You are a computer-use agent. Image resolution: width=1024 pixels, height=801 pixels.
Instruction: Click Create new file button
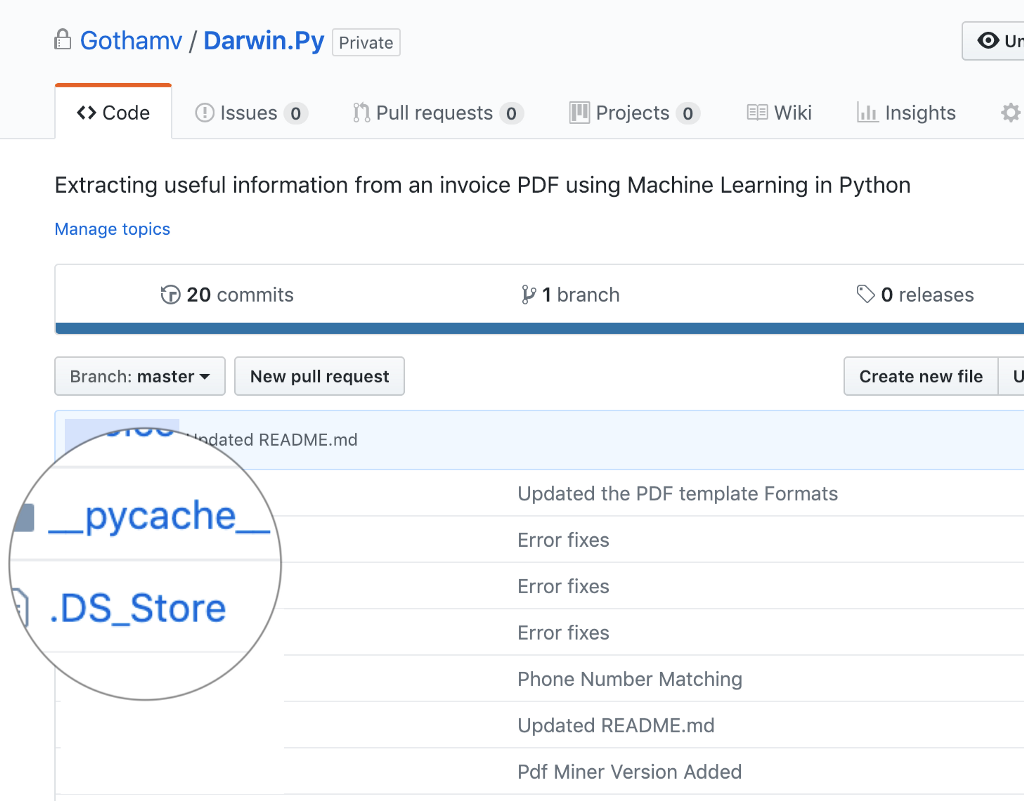click(921, 376)
